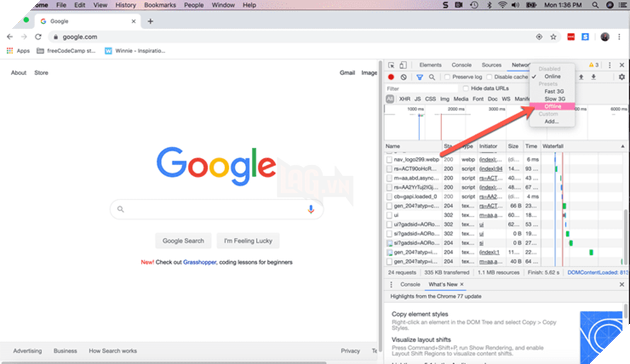The image size is (630, 364).
Task: Click the network Filter text field
Action: coord(421,88)
